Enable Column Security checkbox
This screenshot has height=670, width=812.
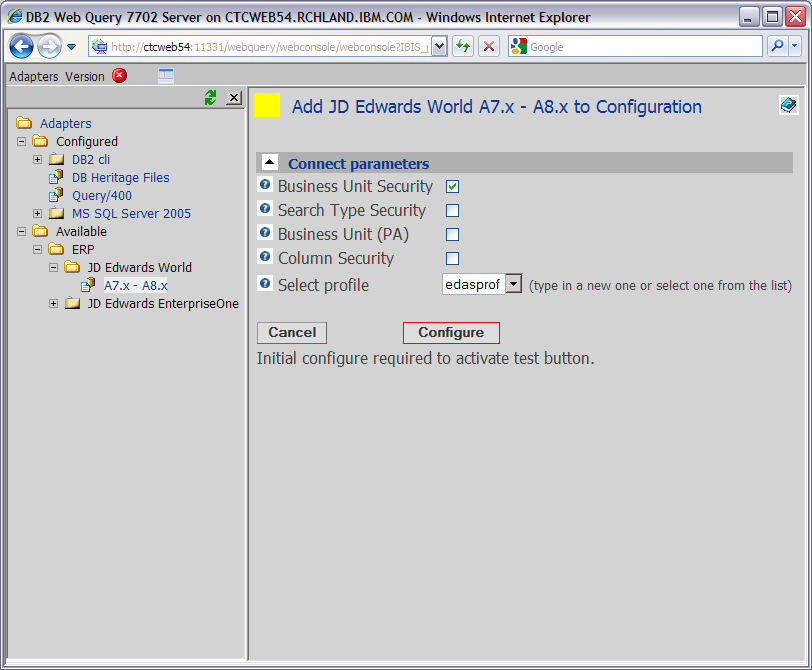(x=452, y=258)
